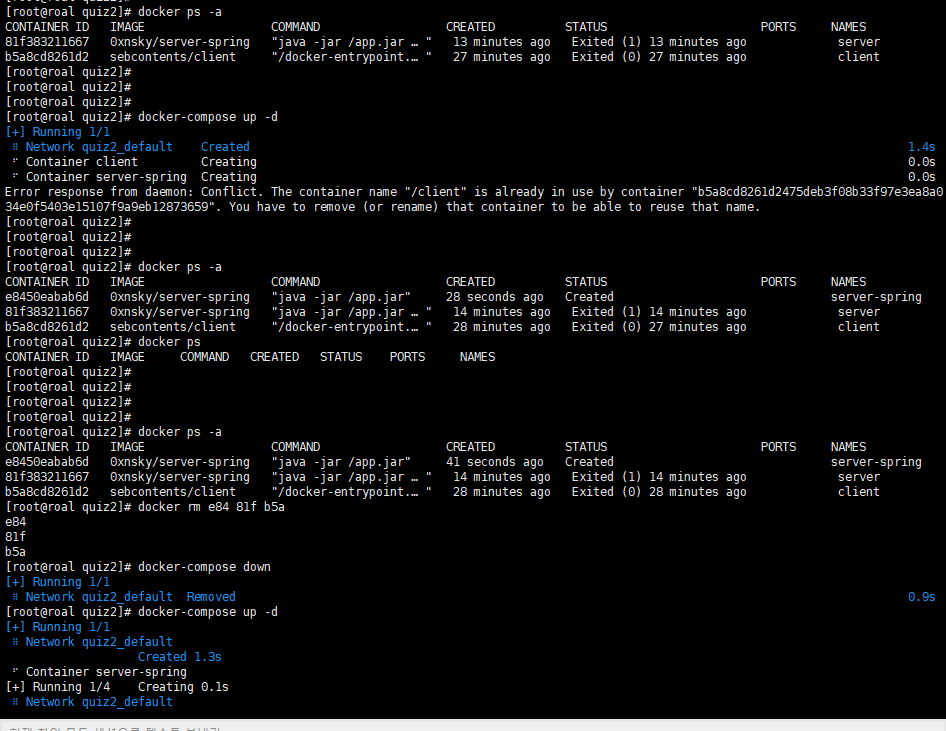The image size is (946, 731).
Task: Click the '[+] Running 1/4' progress line
Action: click(58, 687)
